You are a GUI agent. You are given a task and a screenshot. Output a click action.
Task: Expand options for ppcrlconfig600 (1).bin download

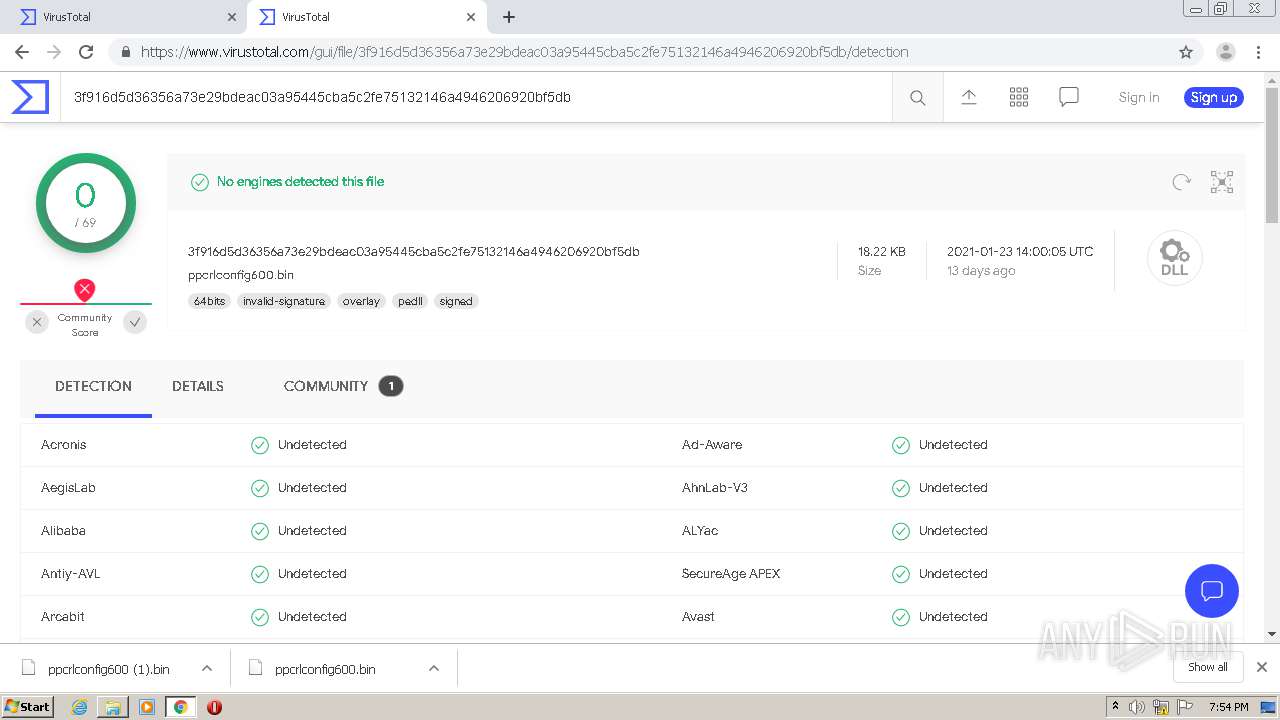pyautogui.click(x=207, y=668)
